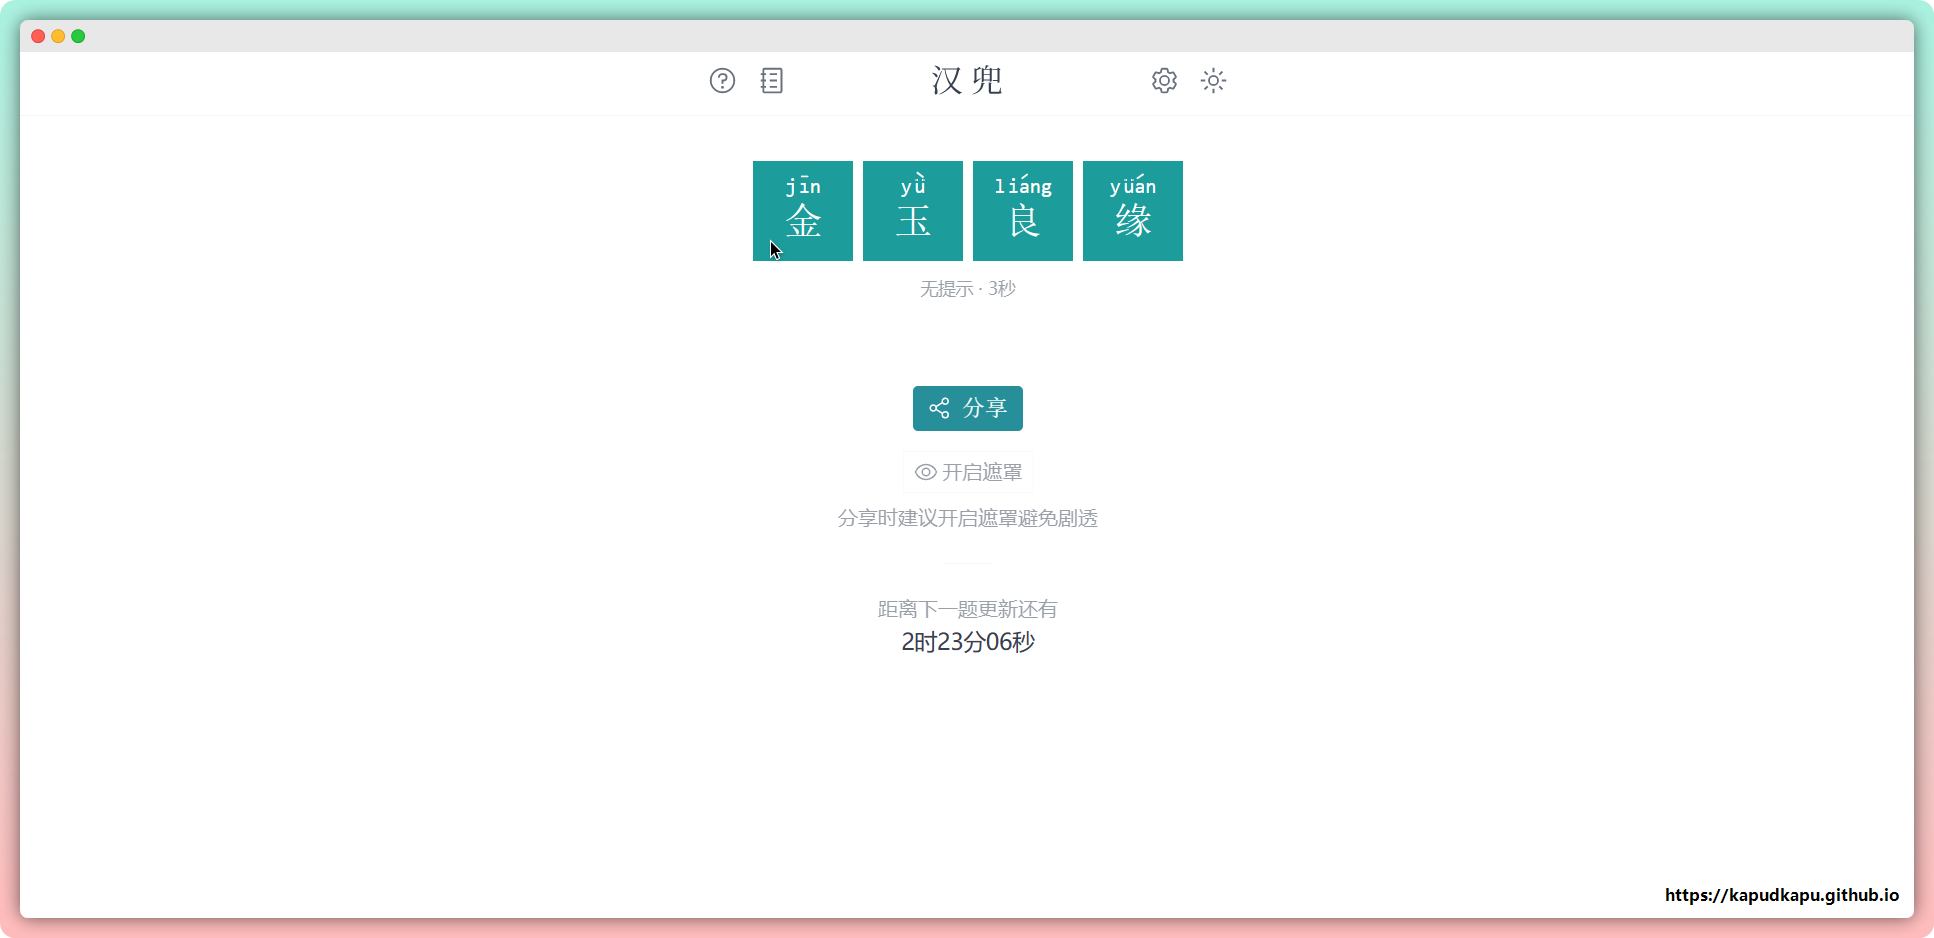Open the kapudkapu.github.io link
1934x938 pixels.
pyautogui.click(x=1781, y=895)
